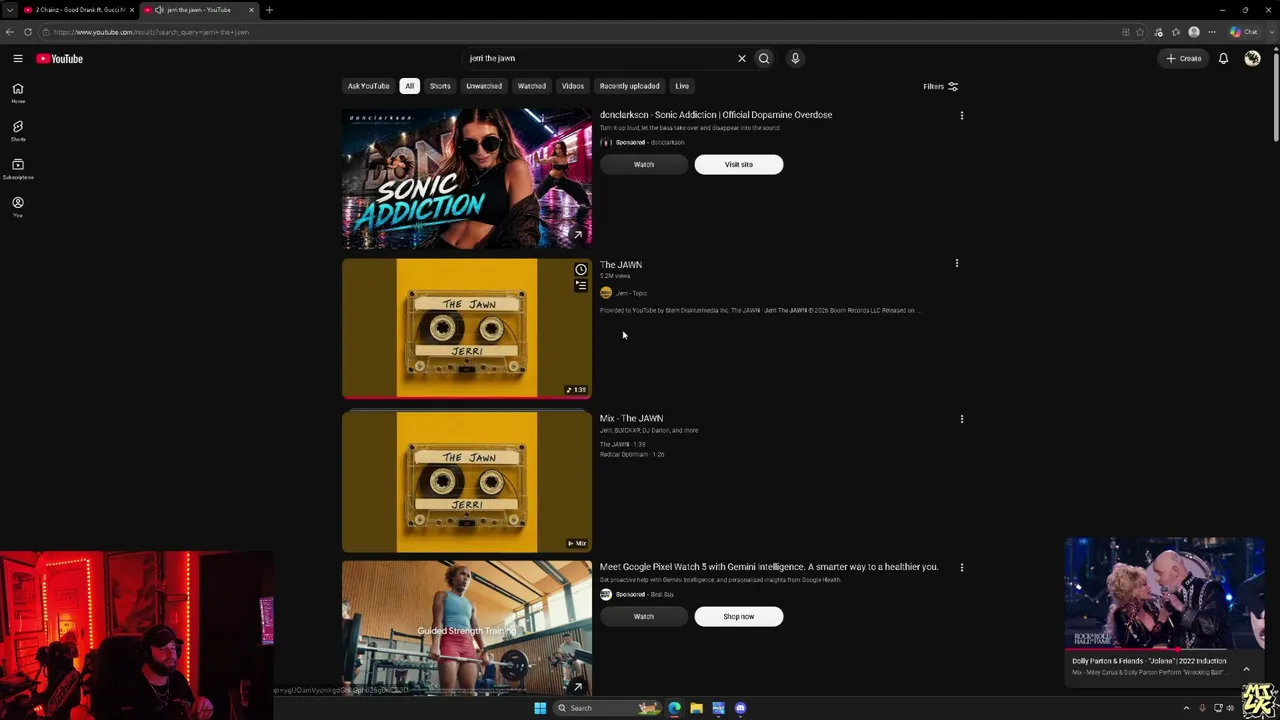Click the YouTube search box

600,58
